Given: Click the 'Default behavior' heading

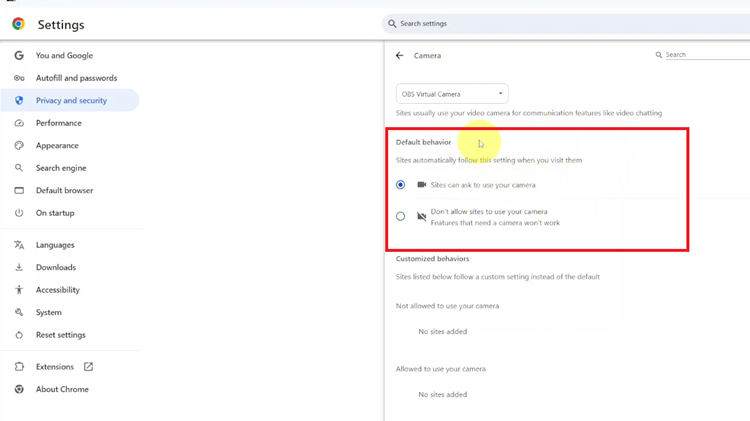Looking at the screenshot, I should pos(423,142).
